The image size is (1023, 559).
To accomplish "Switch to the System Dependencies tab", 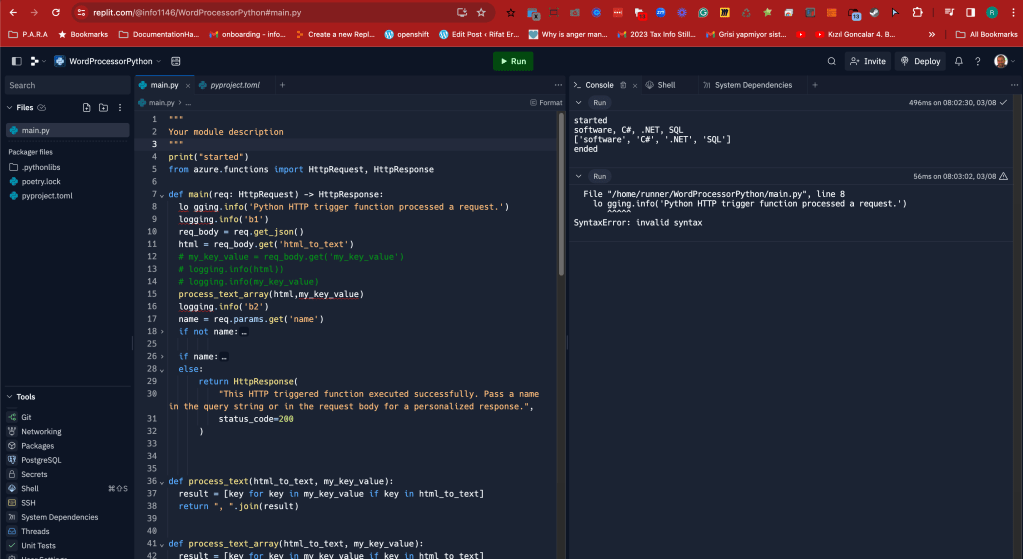I will point(747,85).
